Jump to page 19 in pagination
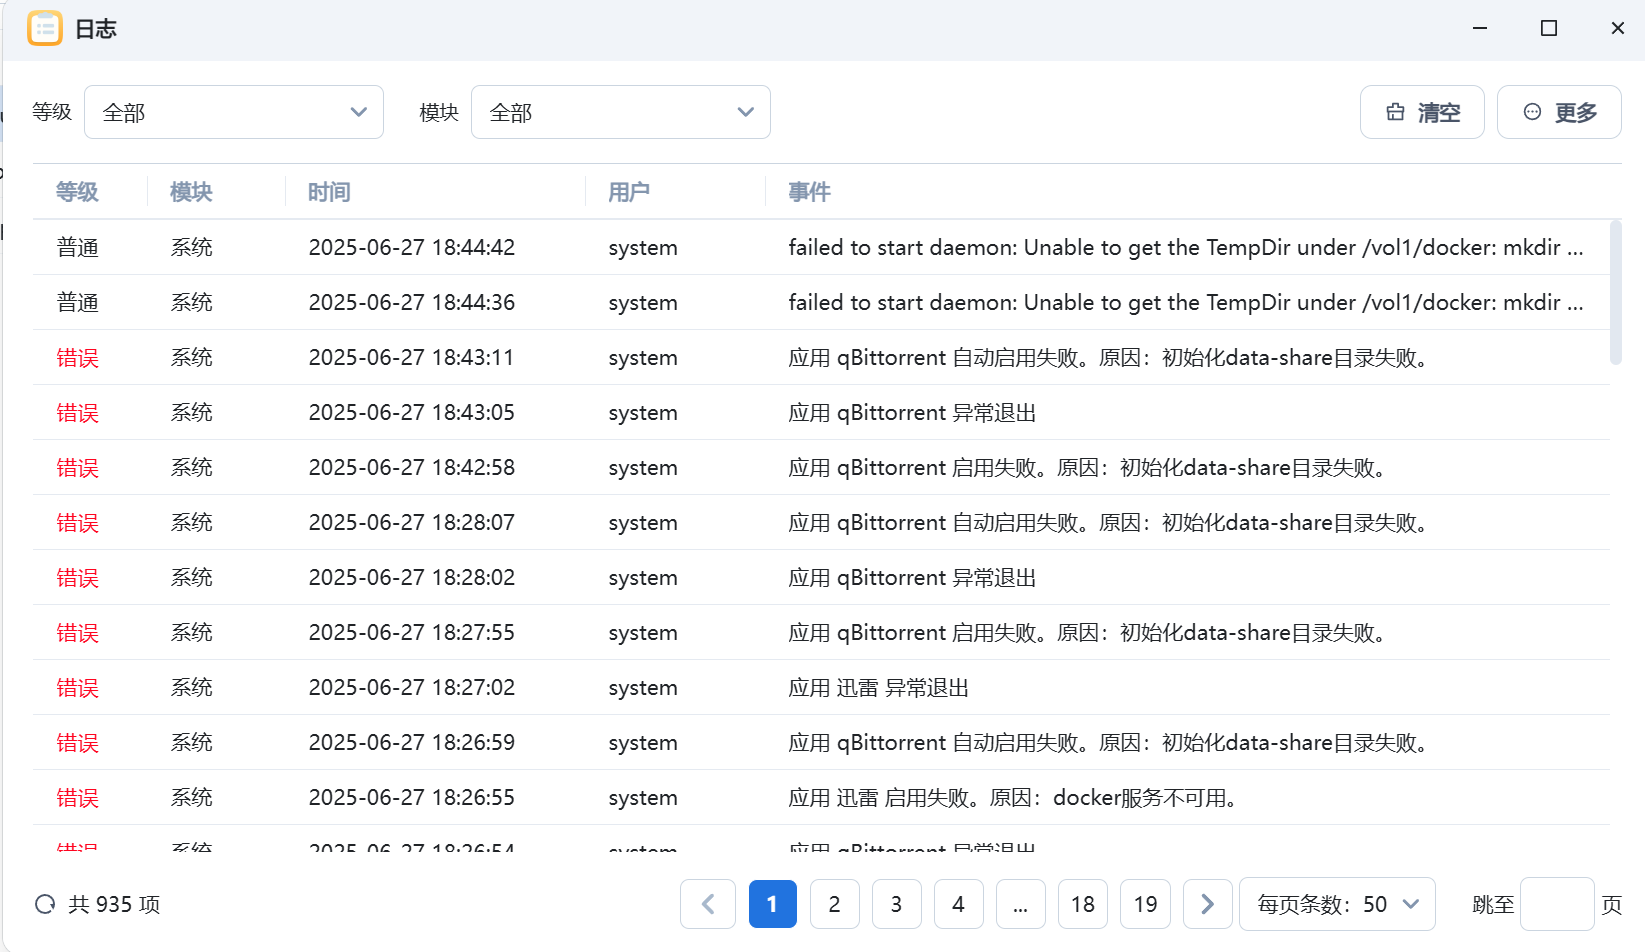 (1145, 905)
